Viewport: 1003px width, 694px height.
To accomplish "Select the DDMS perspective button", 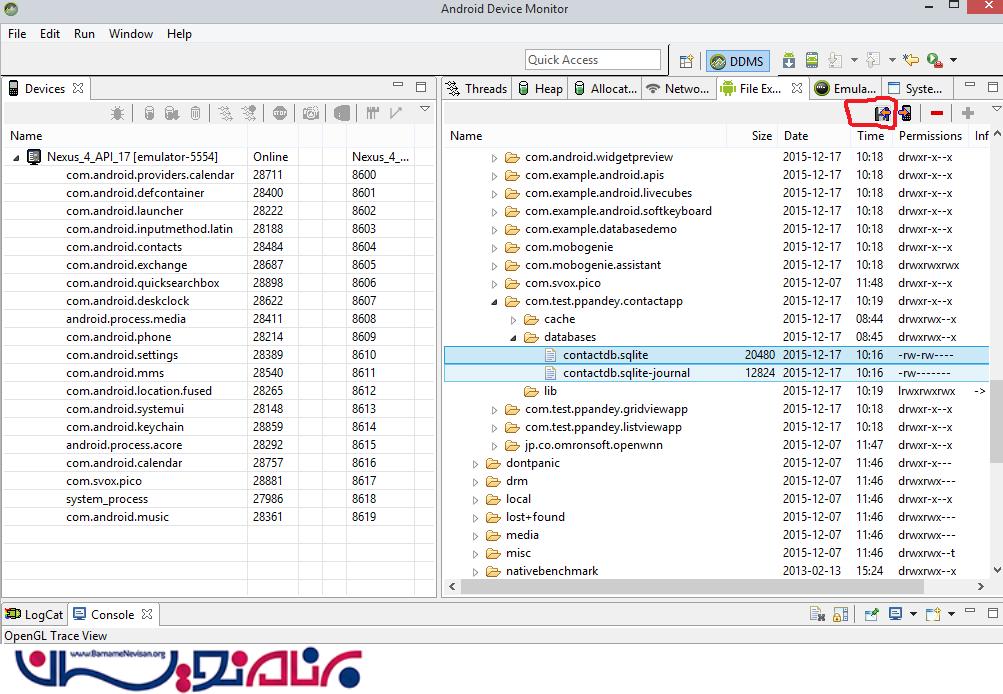I will pos(736,61).
